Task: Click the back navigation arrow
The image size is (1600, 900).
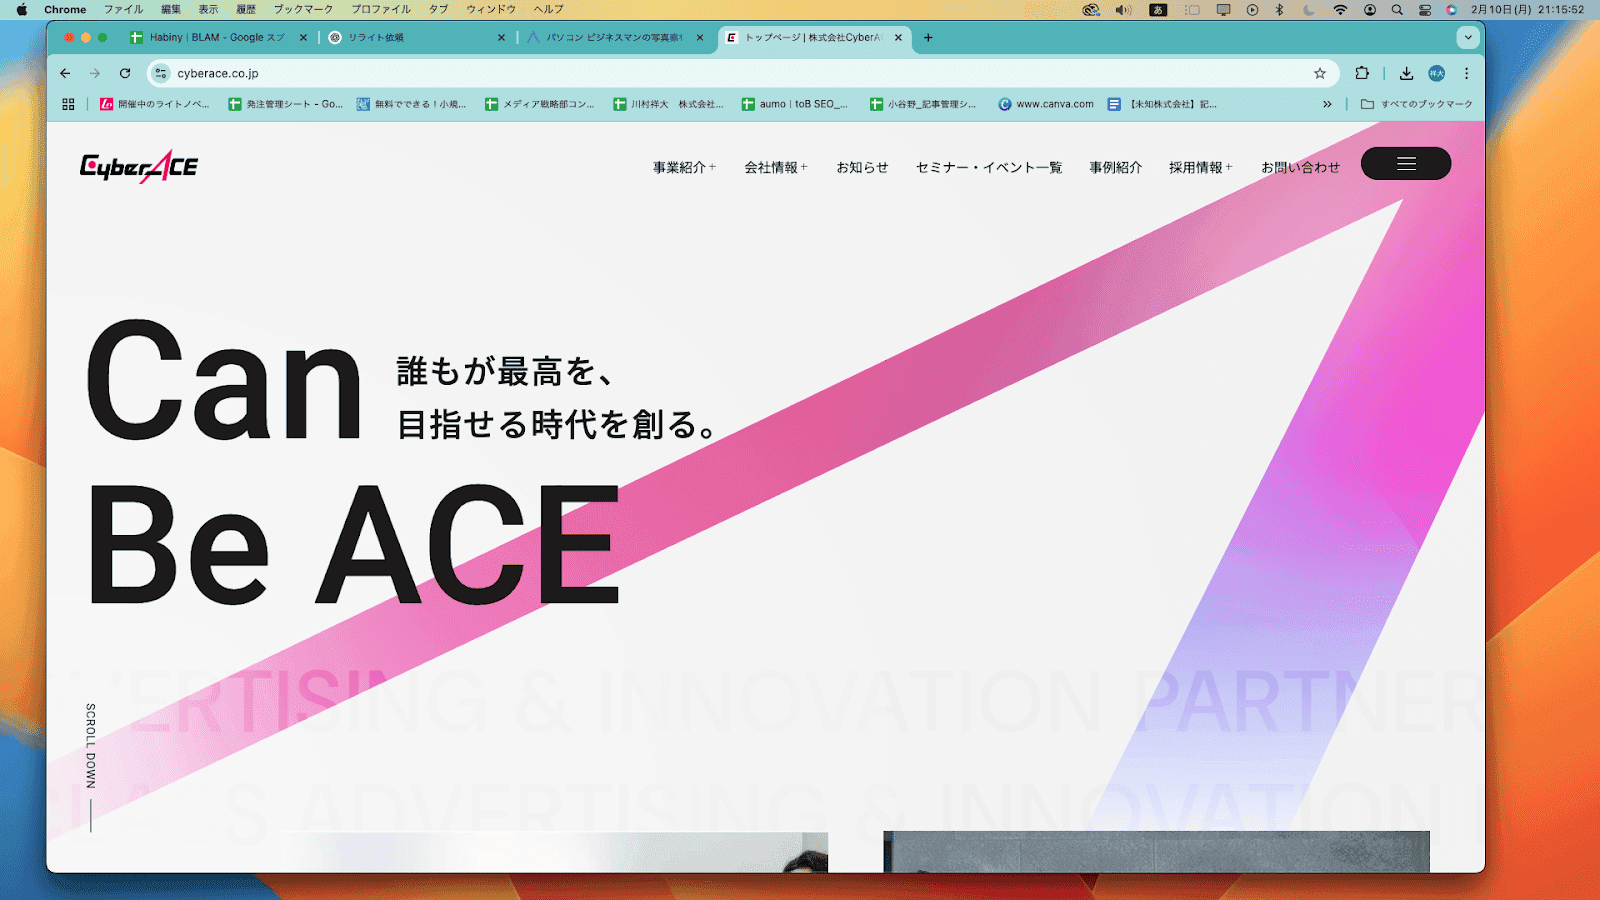Action: 65,73
